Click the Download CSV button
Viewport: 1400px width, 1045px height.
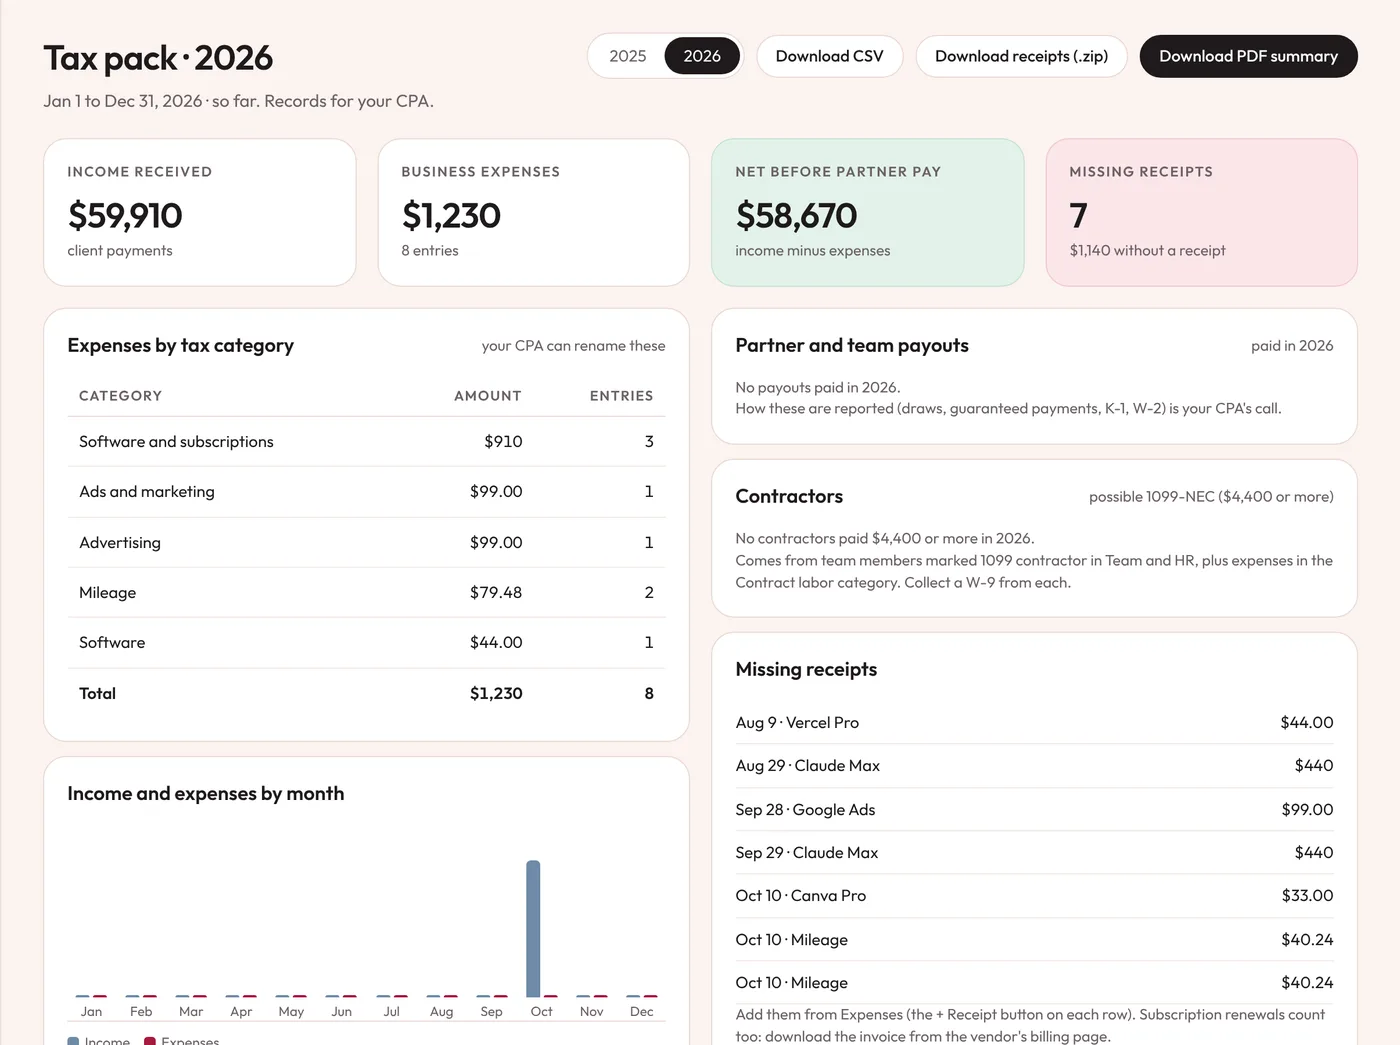point(830,56)
